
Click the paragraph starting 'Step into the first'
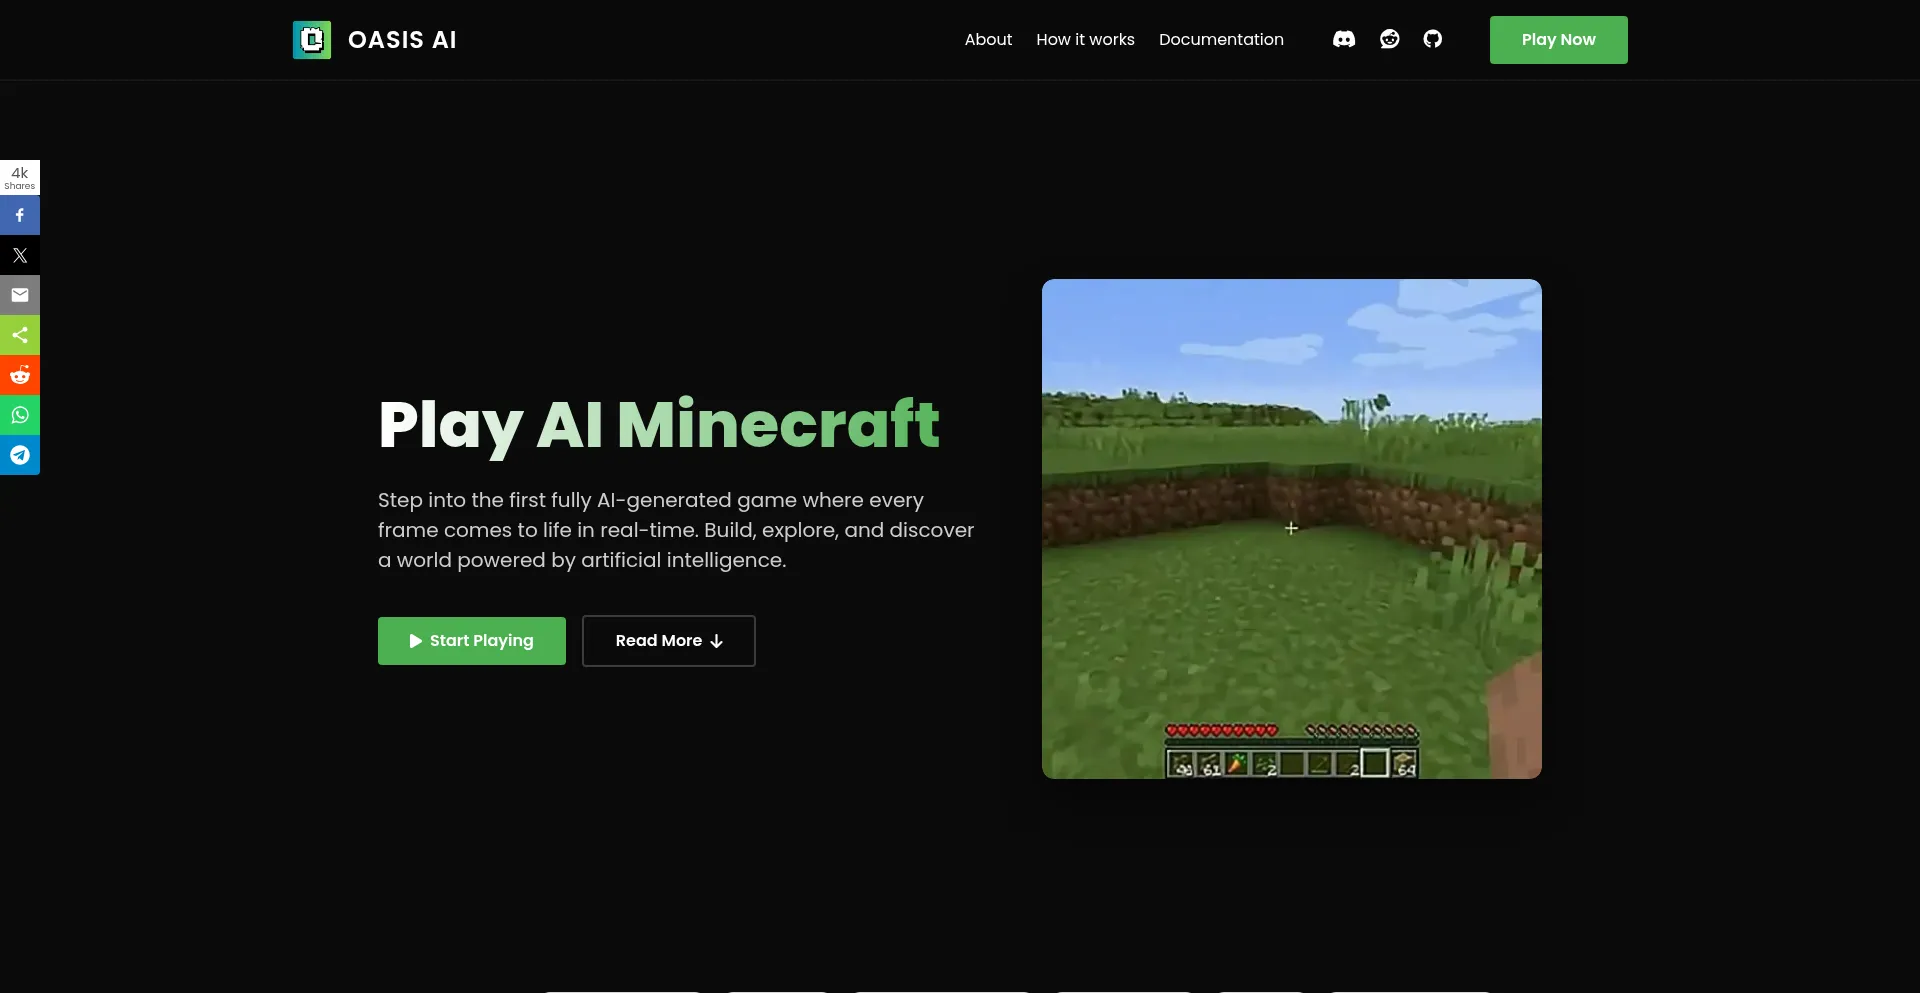(676, 530)
